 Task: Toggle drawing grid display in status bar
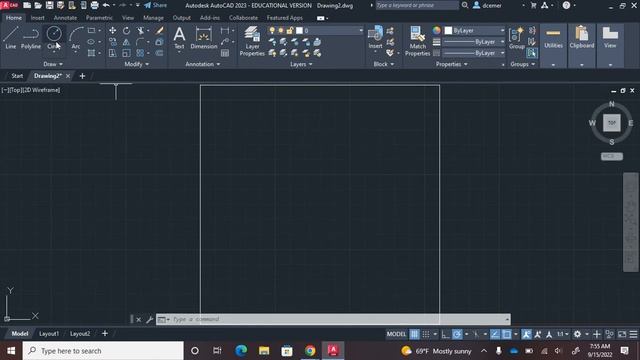pyautogui.click(x=414, y=334)
